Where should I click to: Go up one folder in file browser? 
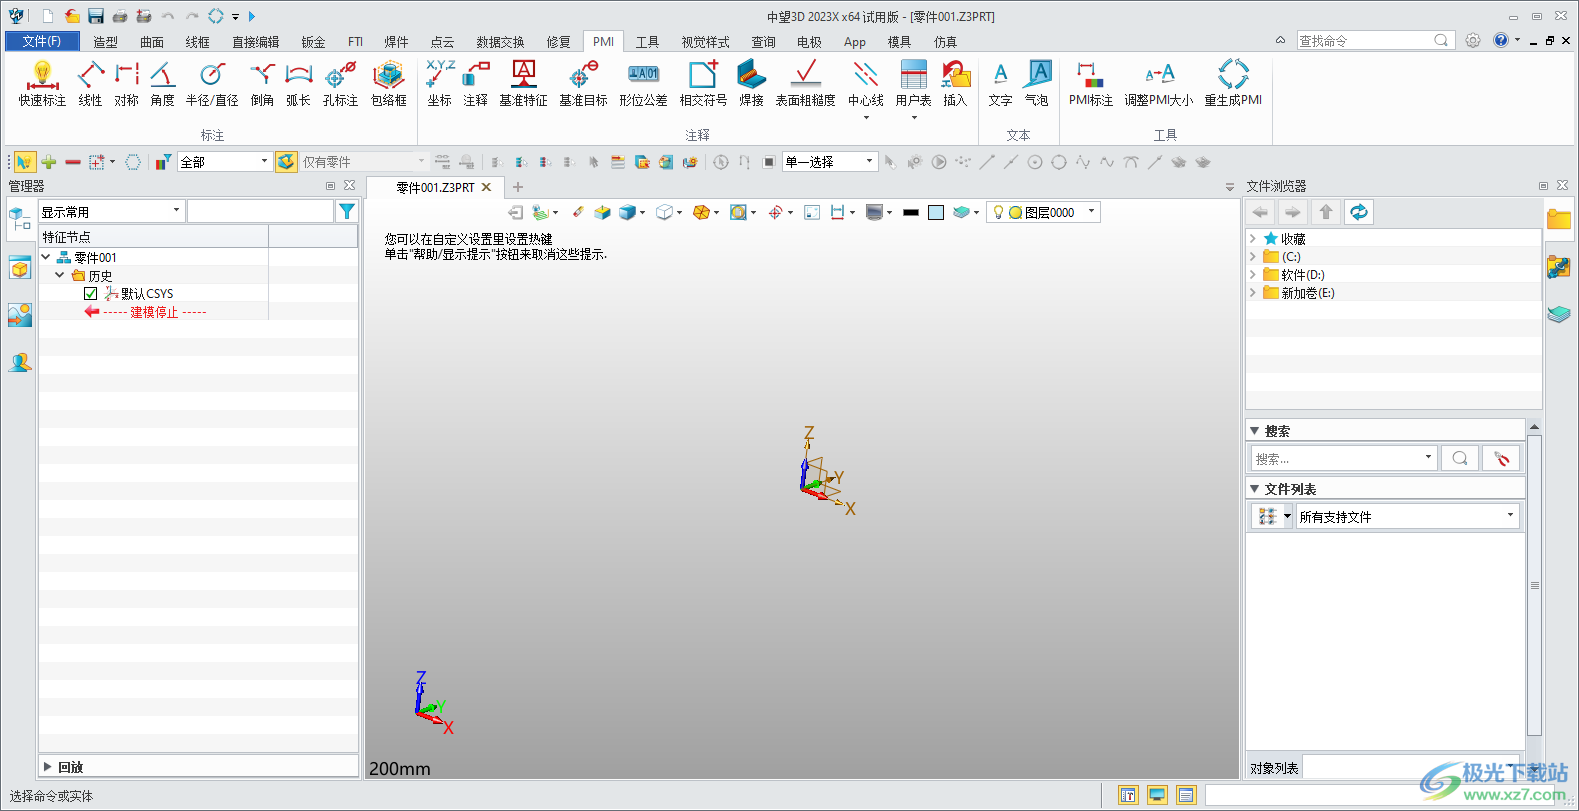[1325, 212]
